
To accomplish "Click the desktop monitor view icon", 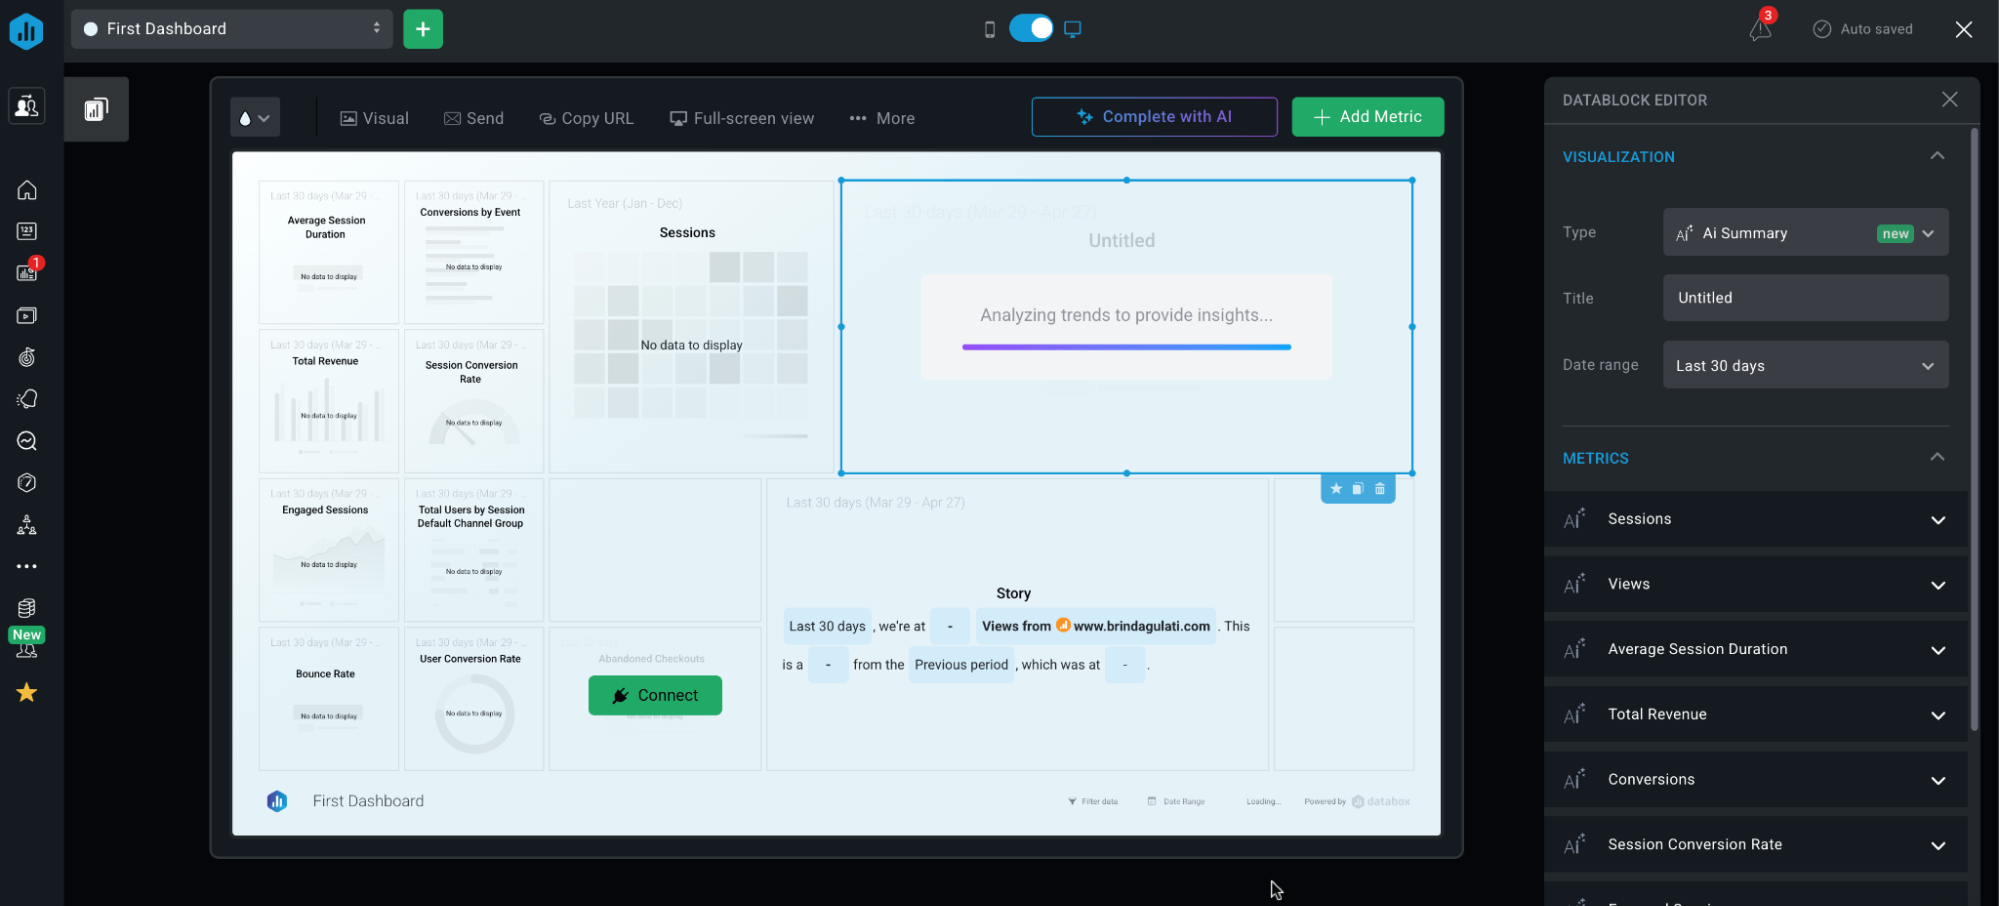I will point(1073,29).
